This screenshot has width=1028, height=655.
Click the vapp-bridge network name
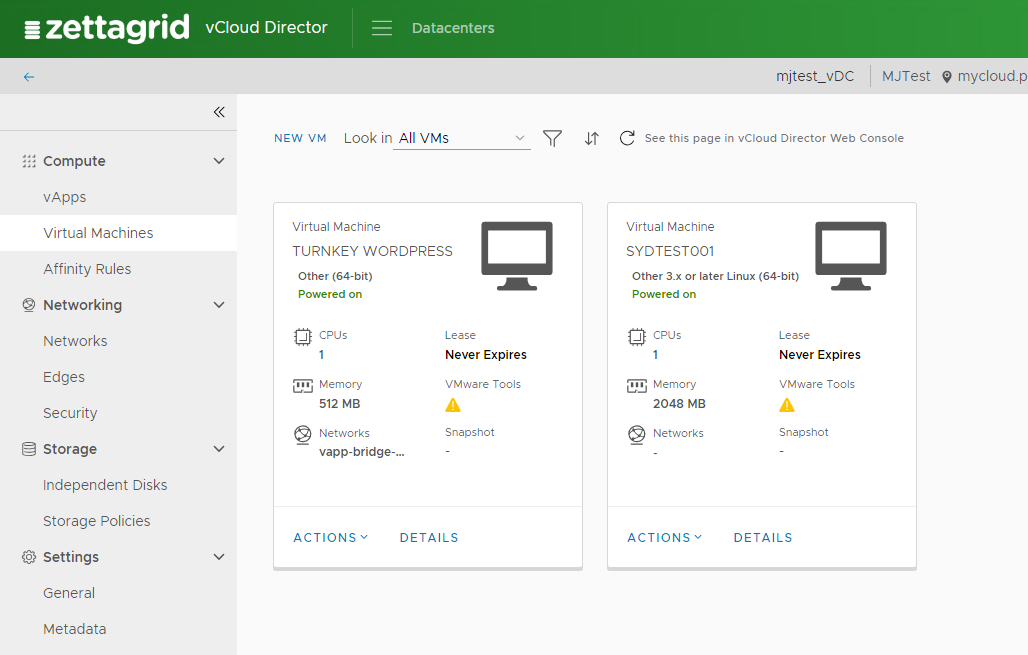tap(362, 452)
